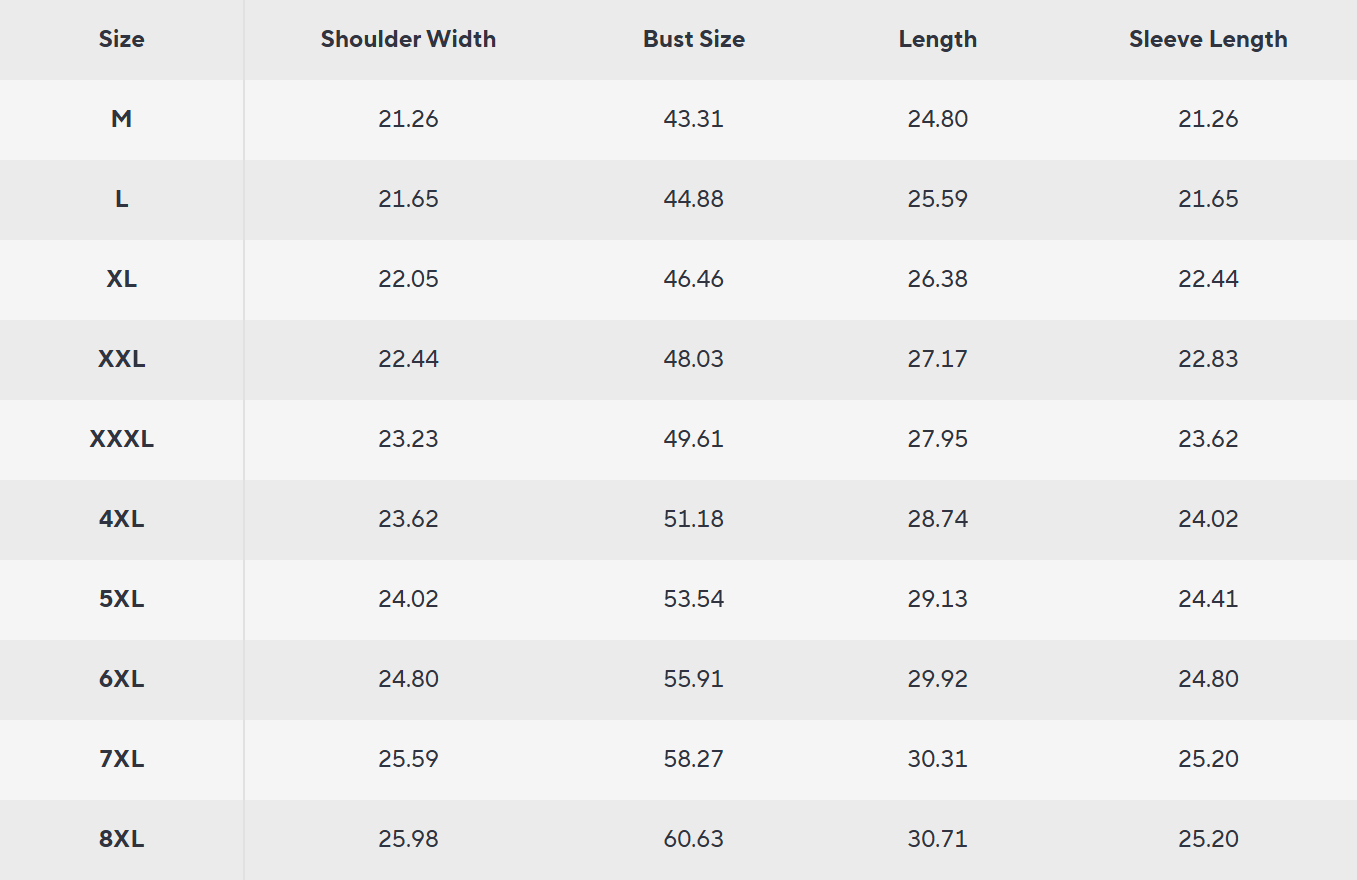Click the 4XL length value 28.74

pos(937,519)
